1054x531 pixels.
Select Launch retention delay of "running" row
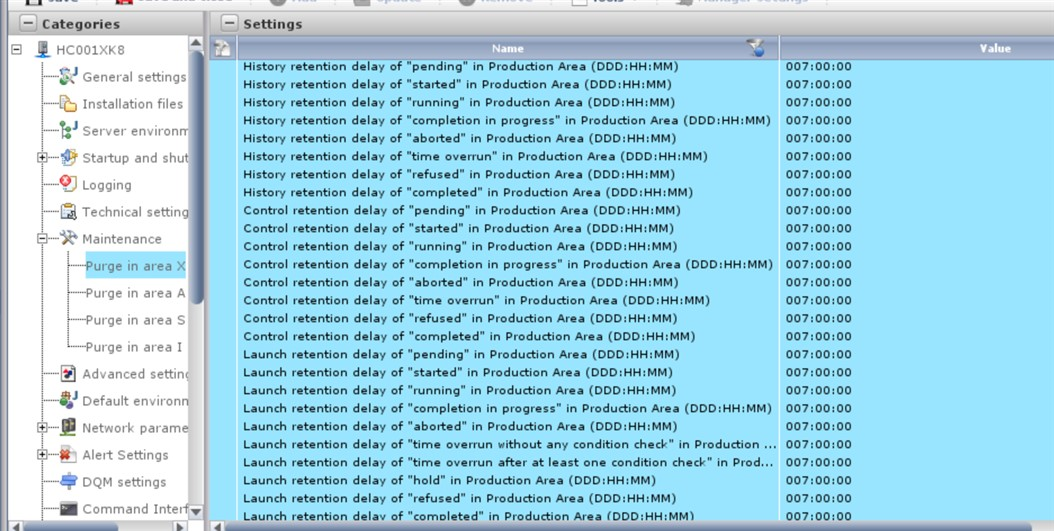(x=631, y=391)
